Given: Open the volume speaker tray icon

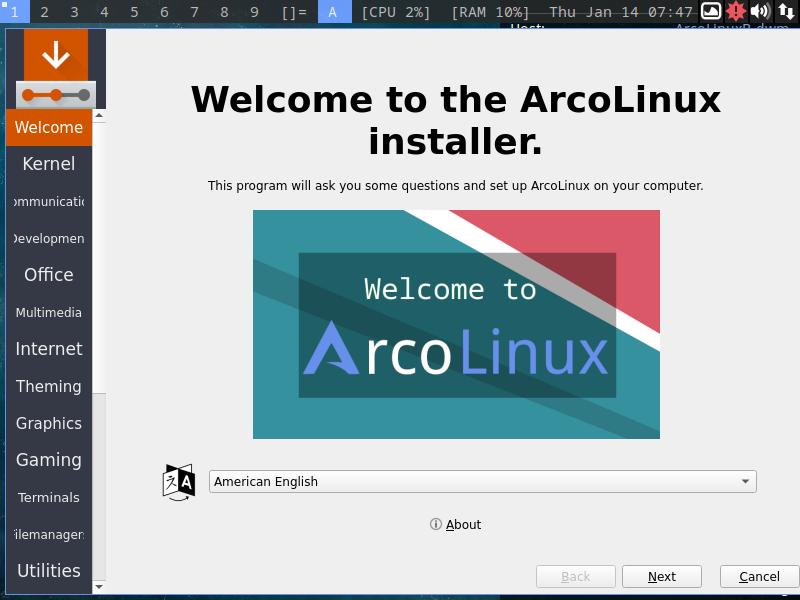Looking at the screenshot, I should (x=760, y=11).
